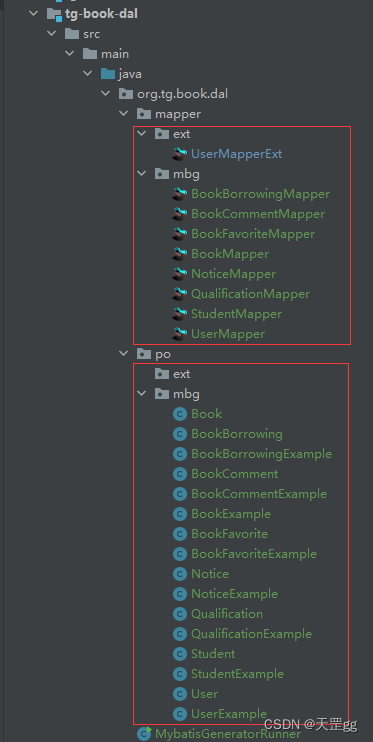373x742 pixels.
Task: Select the BookCommentExample class
Action: pyautogui.click(x=259, y=494)
